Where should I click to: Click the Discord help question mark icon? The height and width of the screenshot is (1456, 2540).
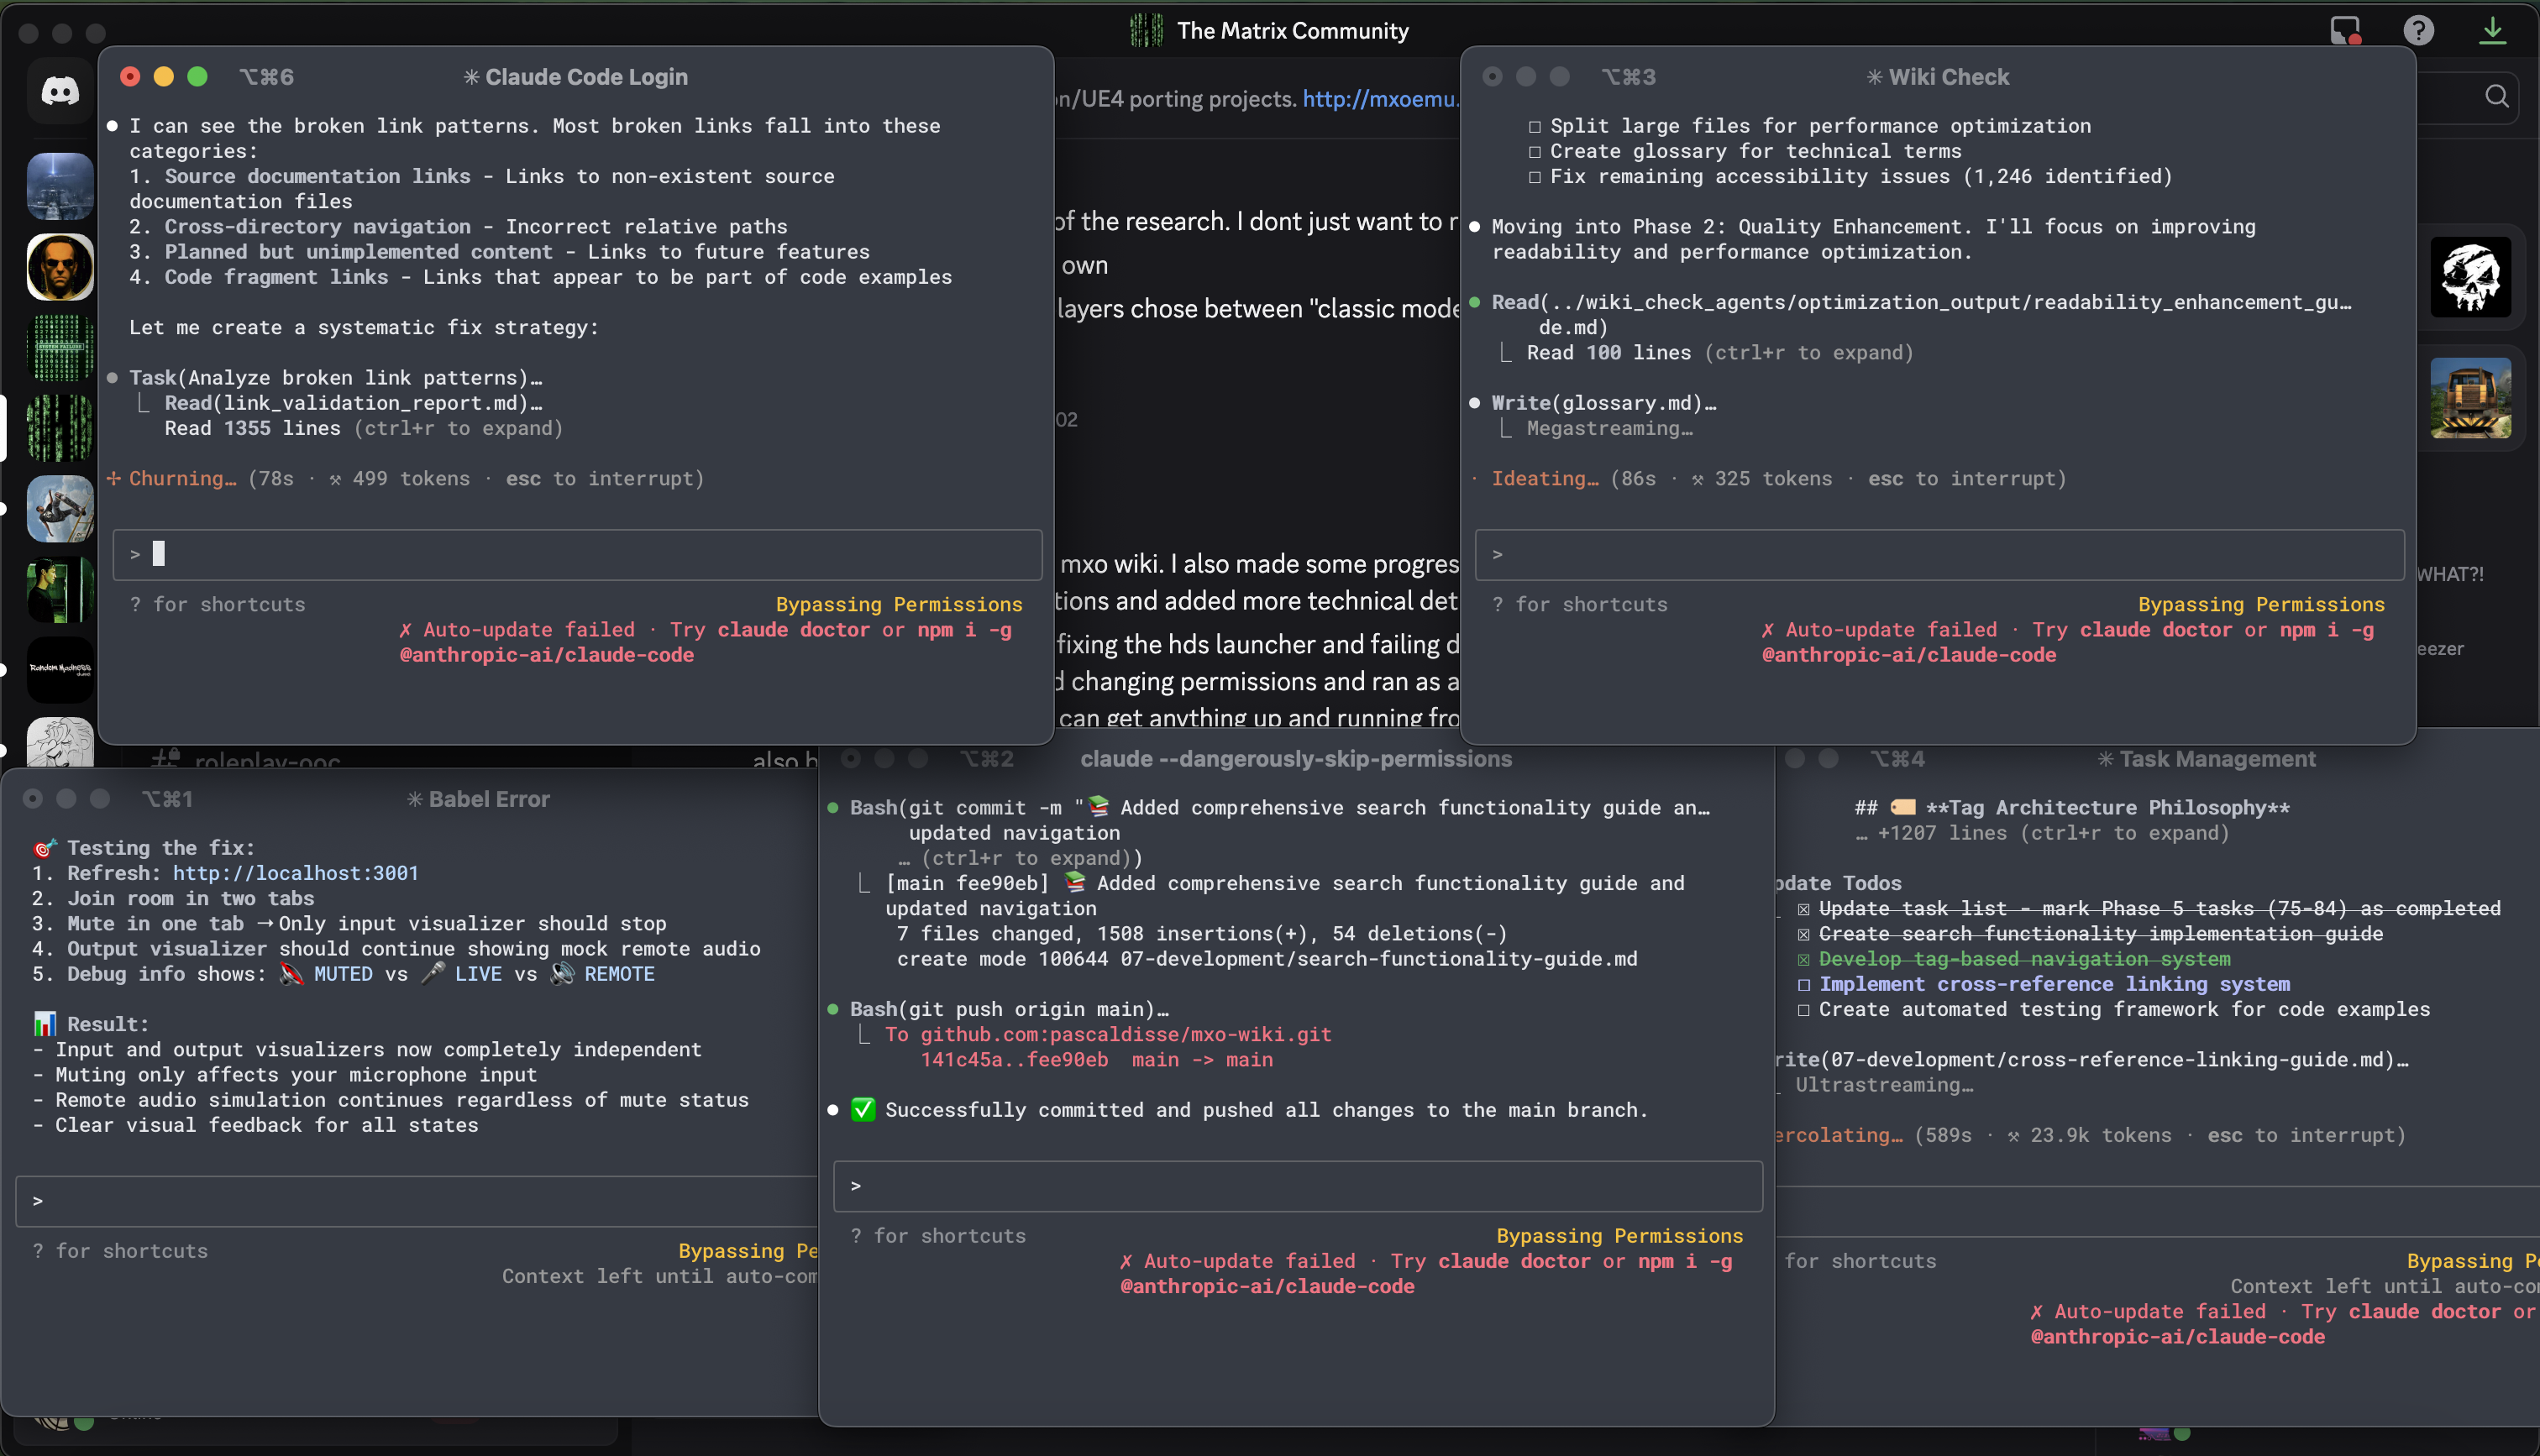tap(2418, 30)
